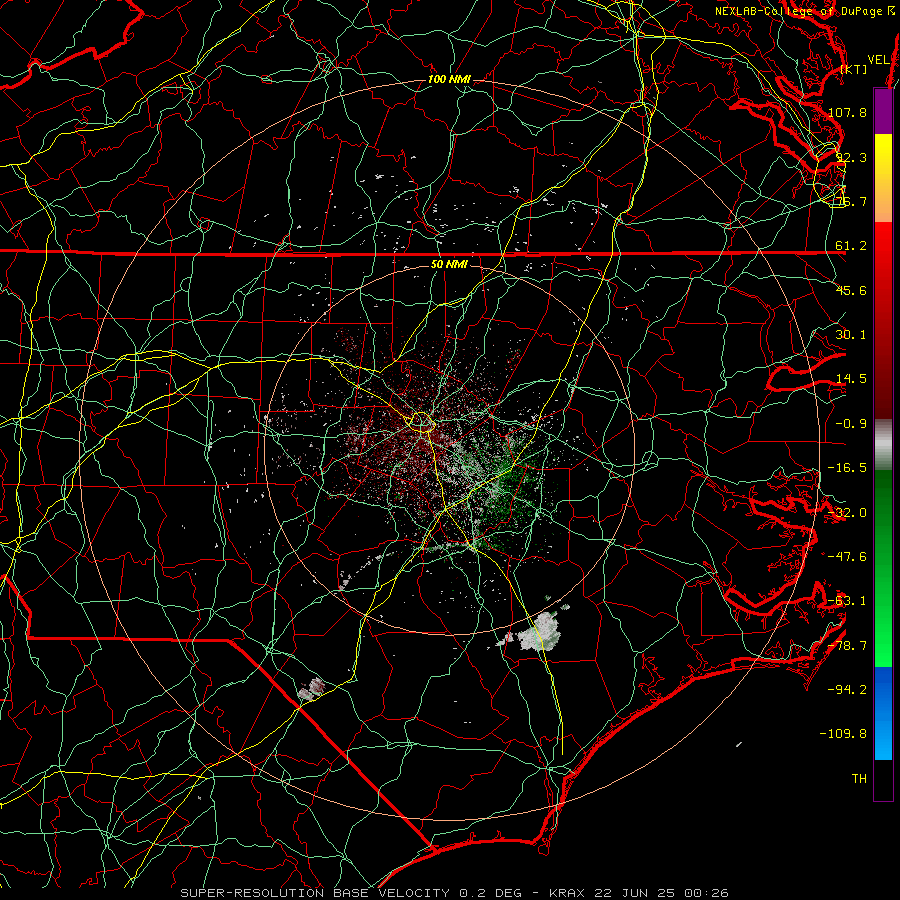Select the 14.5 value on velocity scale
Screen dimensions: 900x900
(851, 379)
